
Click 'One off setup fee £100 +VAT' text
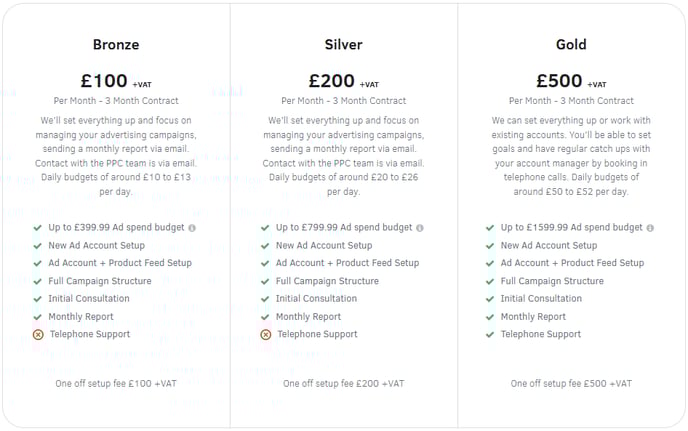116,384
